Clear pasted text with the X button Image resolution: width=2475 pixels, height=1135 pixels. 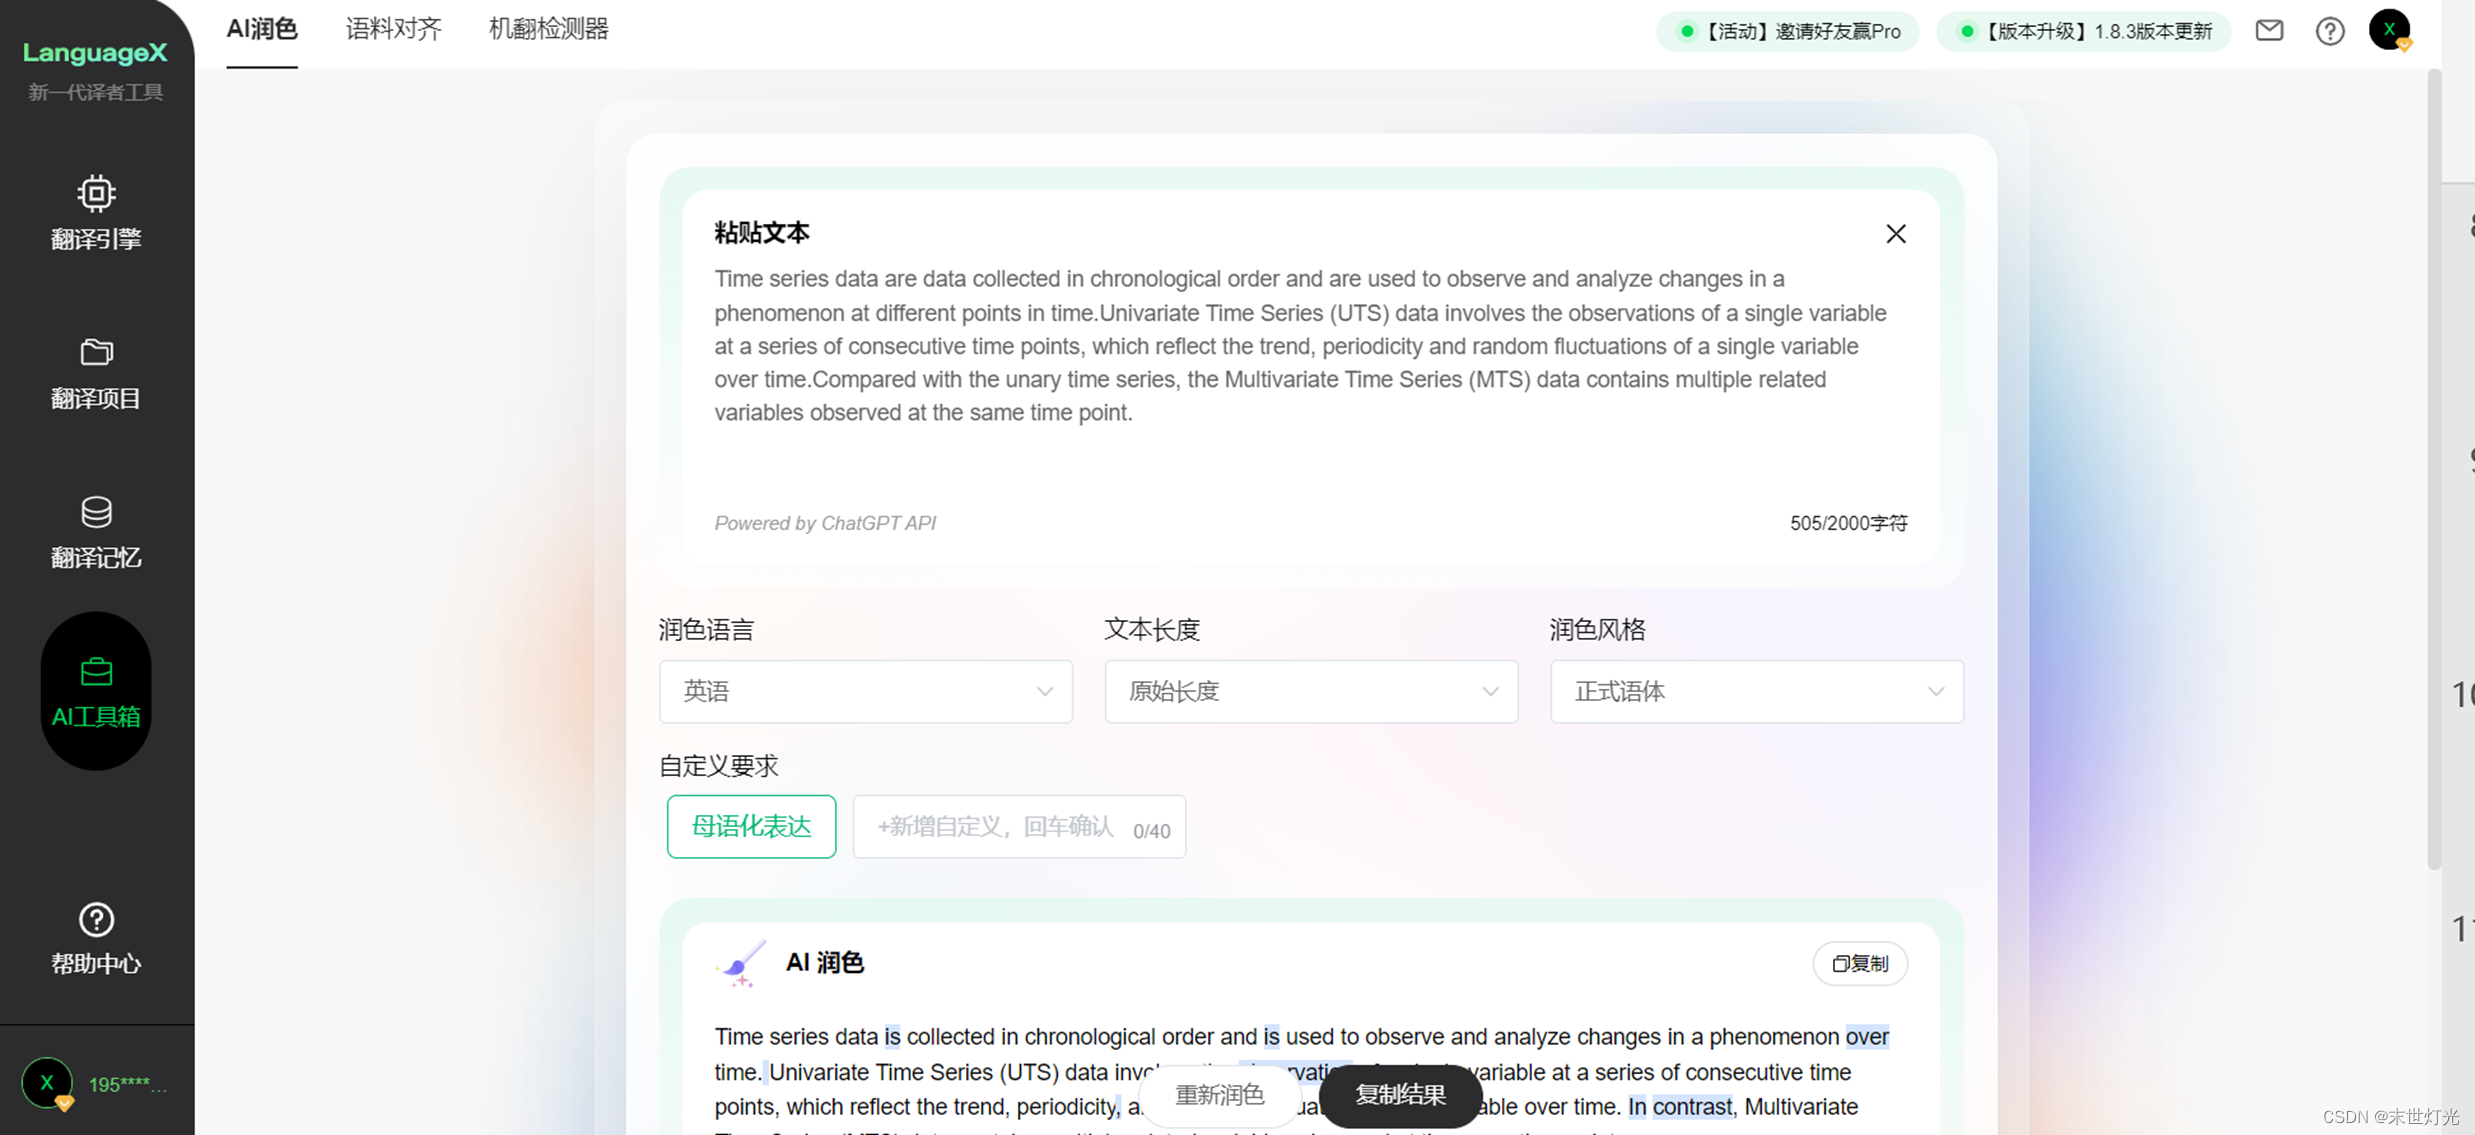coord(1895,234)
